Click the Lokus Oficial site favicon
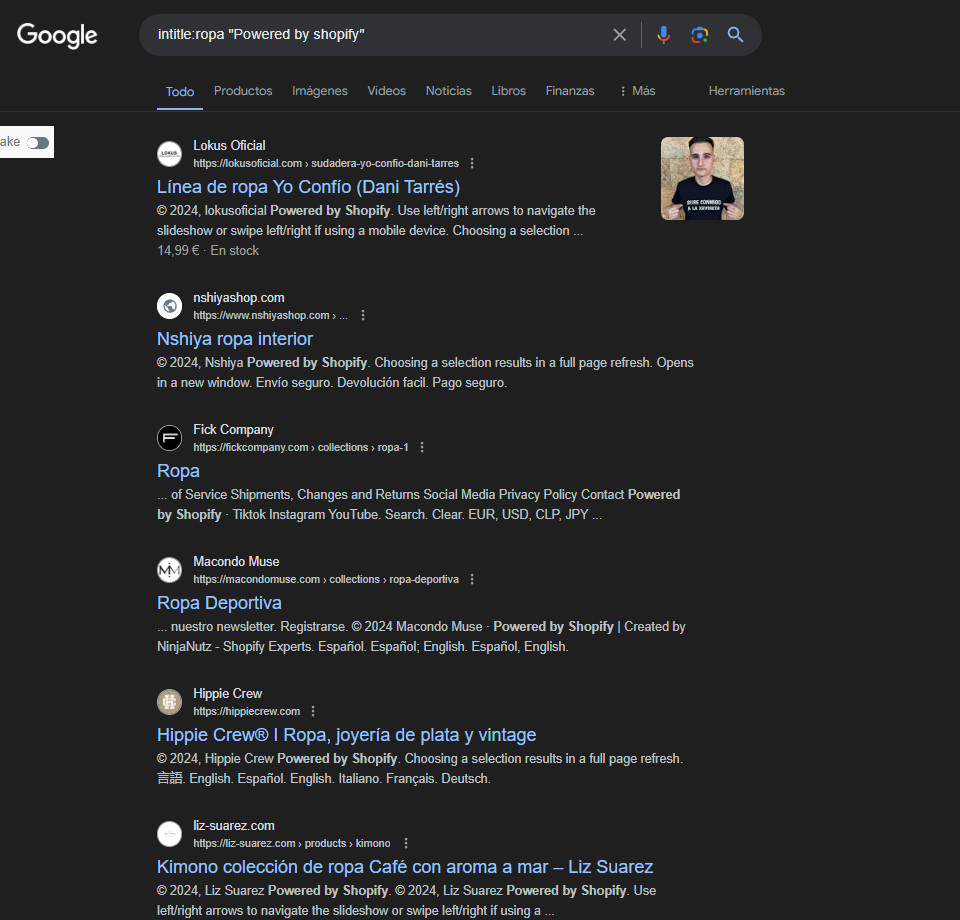The image size is (960, 920). pyautogui.click(x=169, y=154)
